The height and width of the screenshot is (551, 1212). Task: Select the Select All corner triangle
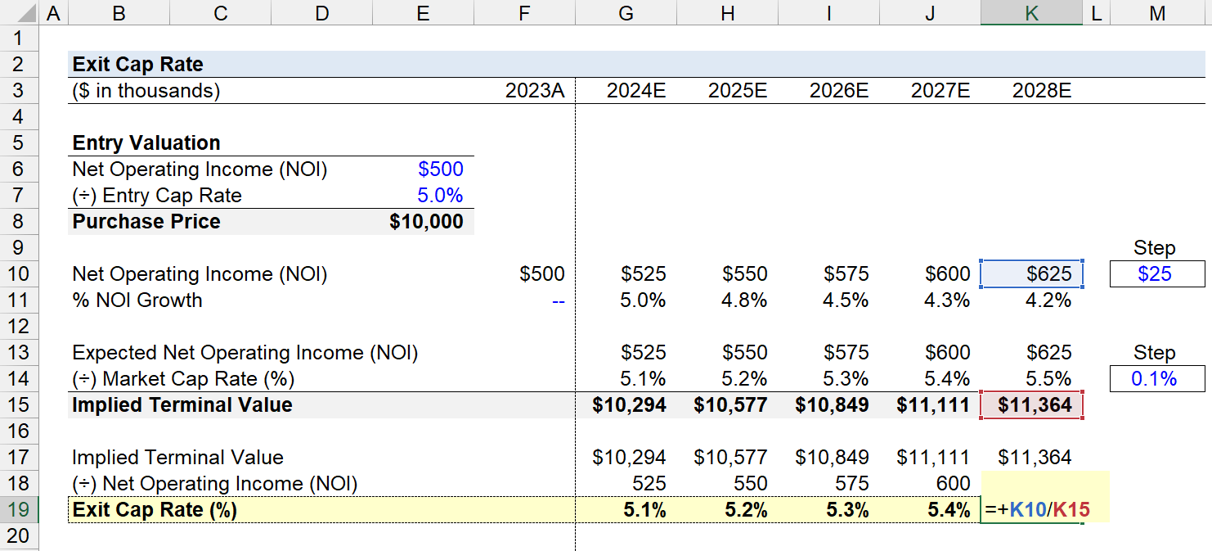pyautogui.click(x=19, y=13)
